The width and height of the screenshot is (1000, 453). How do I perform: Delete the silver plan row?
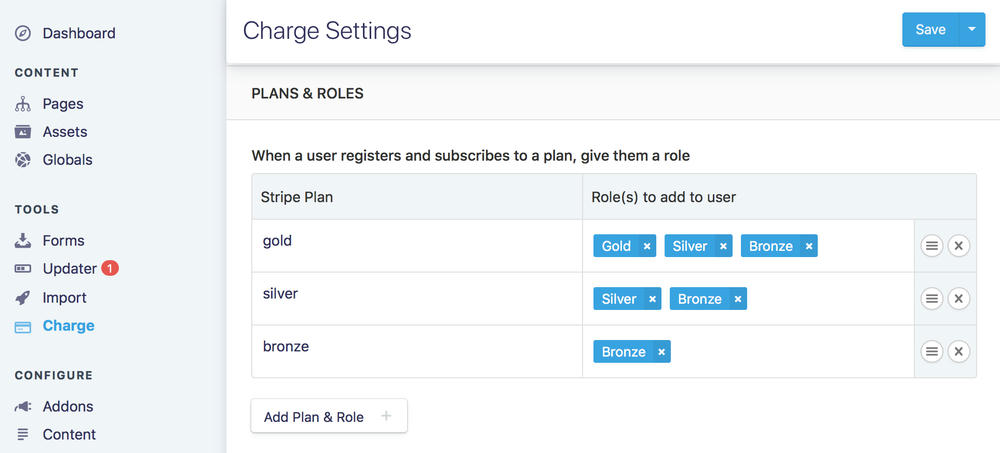click(x=958, y=299)
